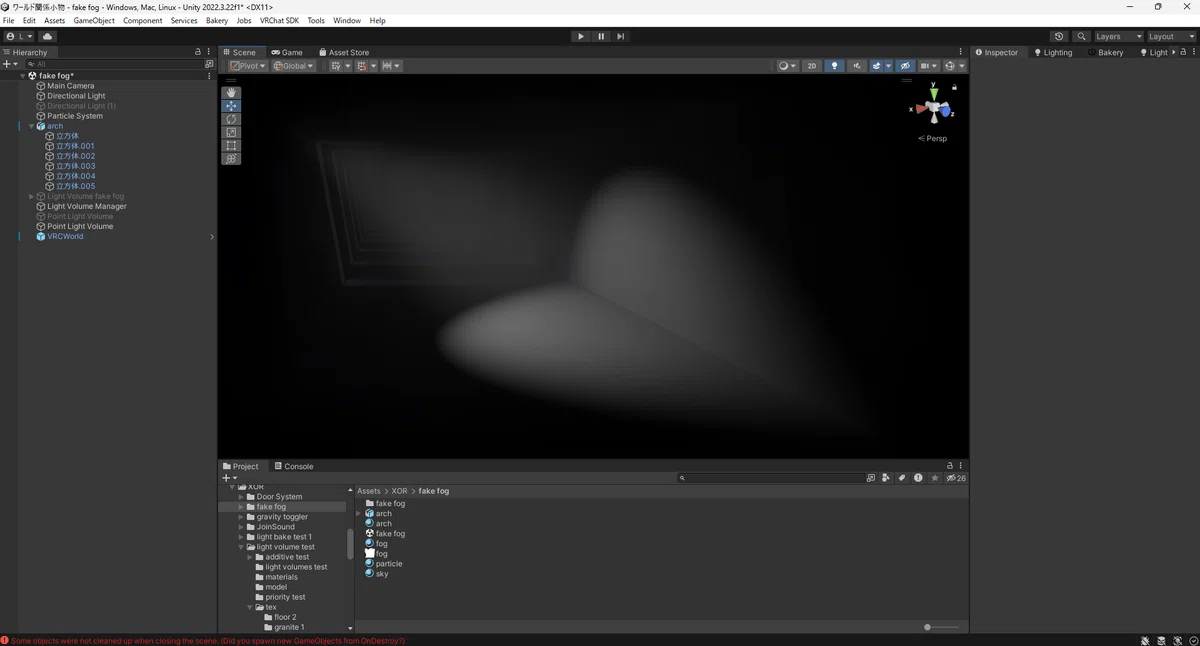Open fake fog scene context menu
Image resolution: width=1200 pixels, height=646 pixels.
(x=209, y=76)
